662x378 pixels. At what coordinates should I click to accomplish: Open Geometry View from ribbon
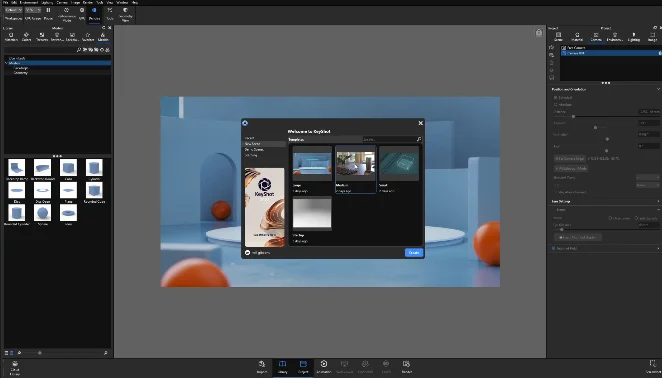(125, 14)
